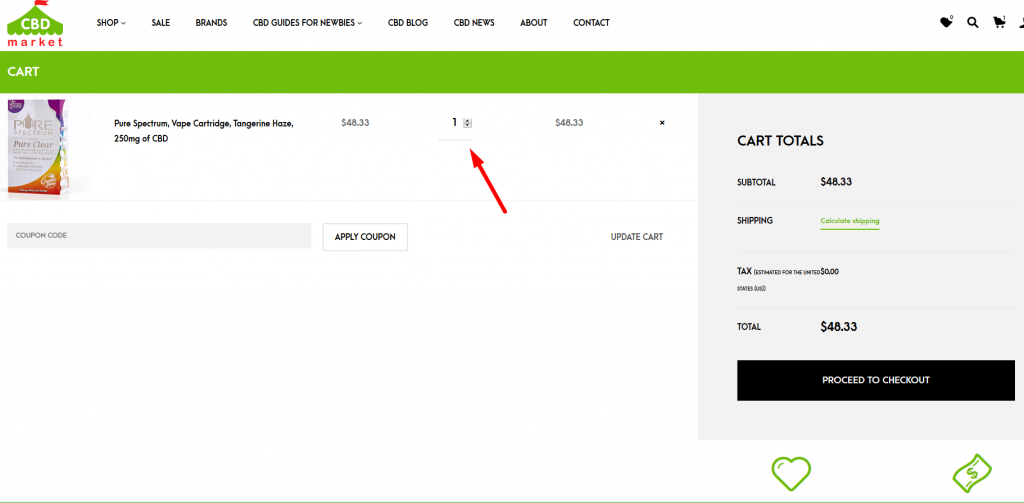The image size is (1024, 503).
Task: Open the shopping cart icon in header
Action: pyautogui.click(x=999, y=22)
